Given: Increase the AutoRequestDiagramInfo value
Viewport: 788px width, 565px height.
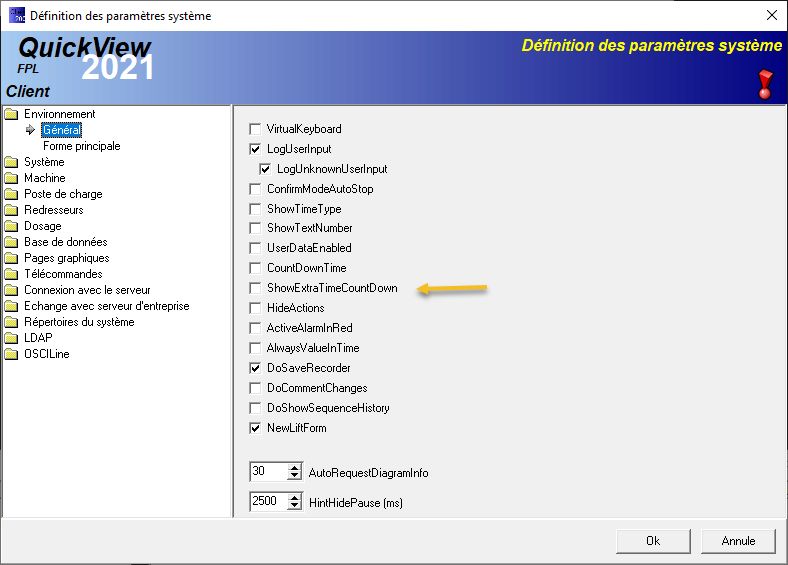Looking at the screenshot, I should click(x=294, y=468).
